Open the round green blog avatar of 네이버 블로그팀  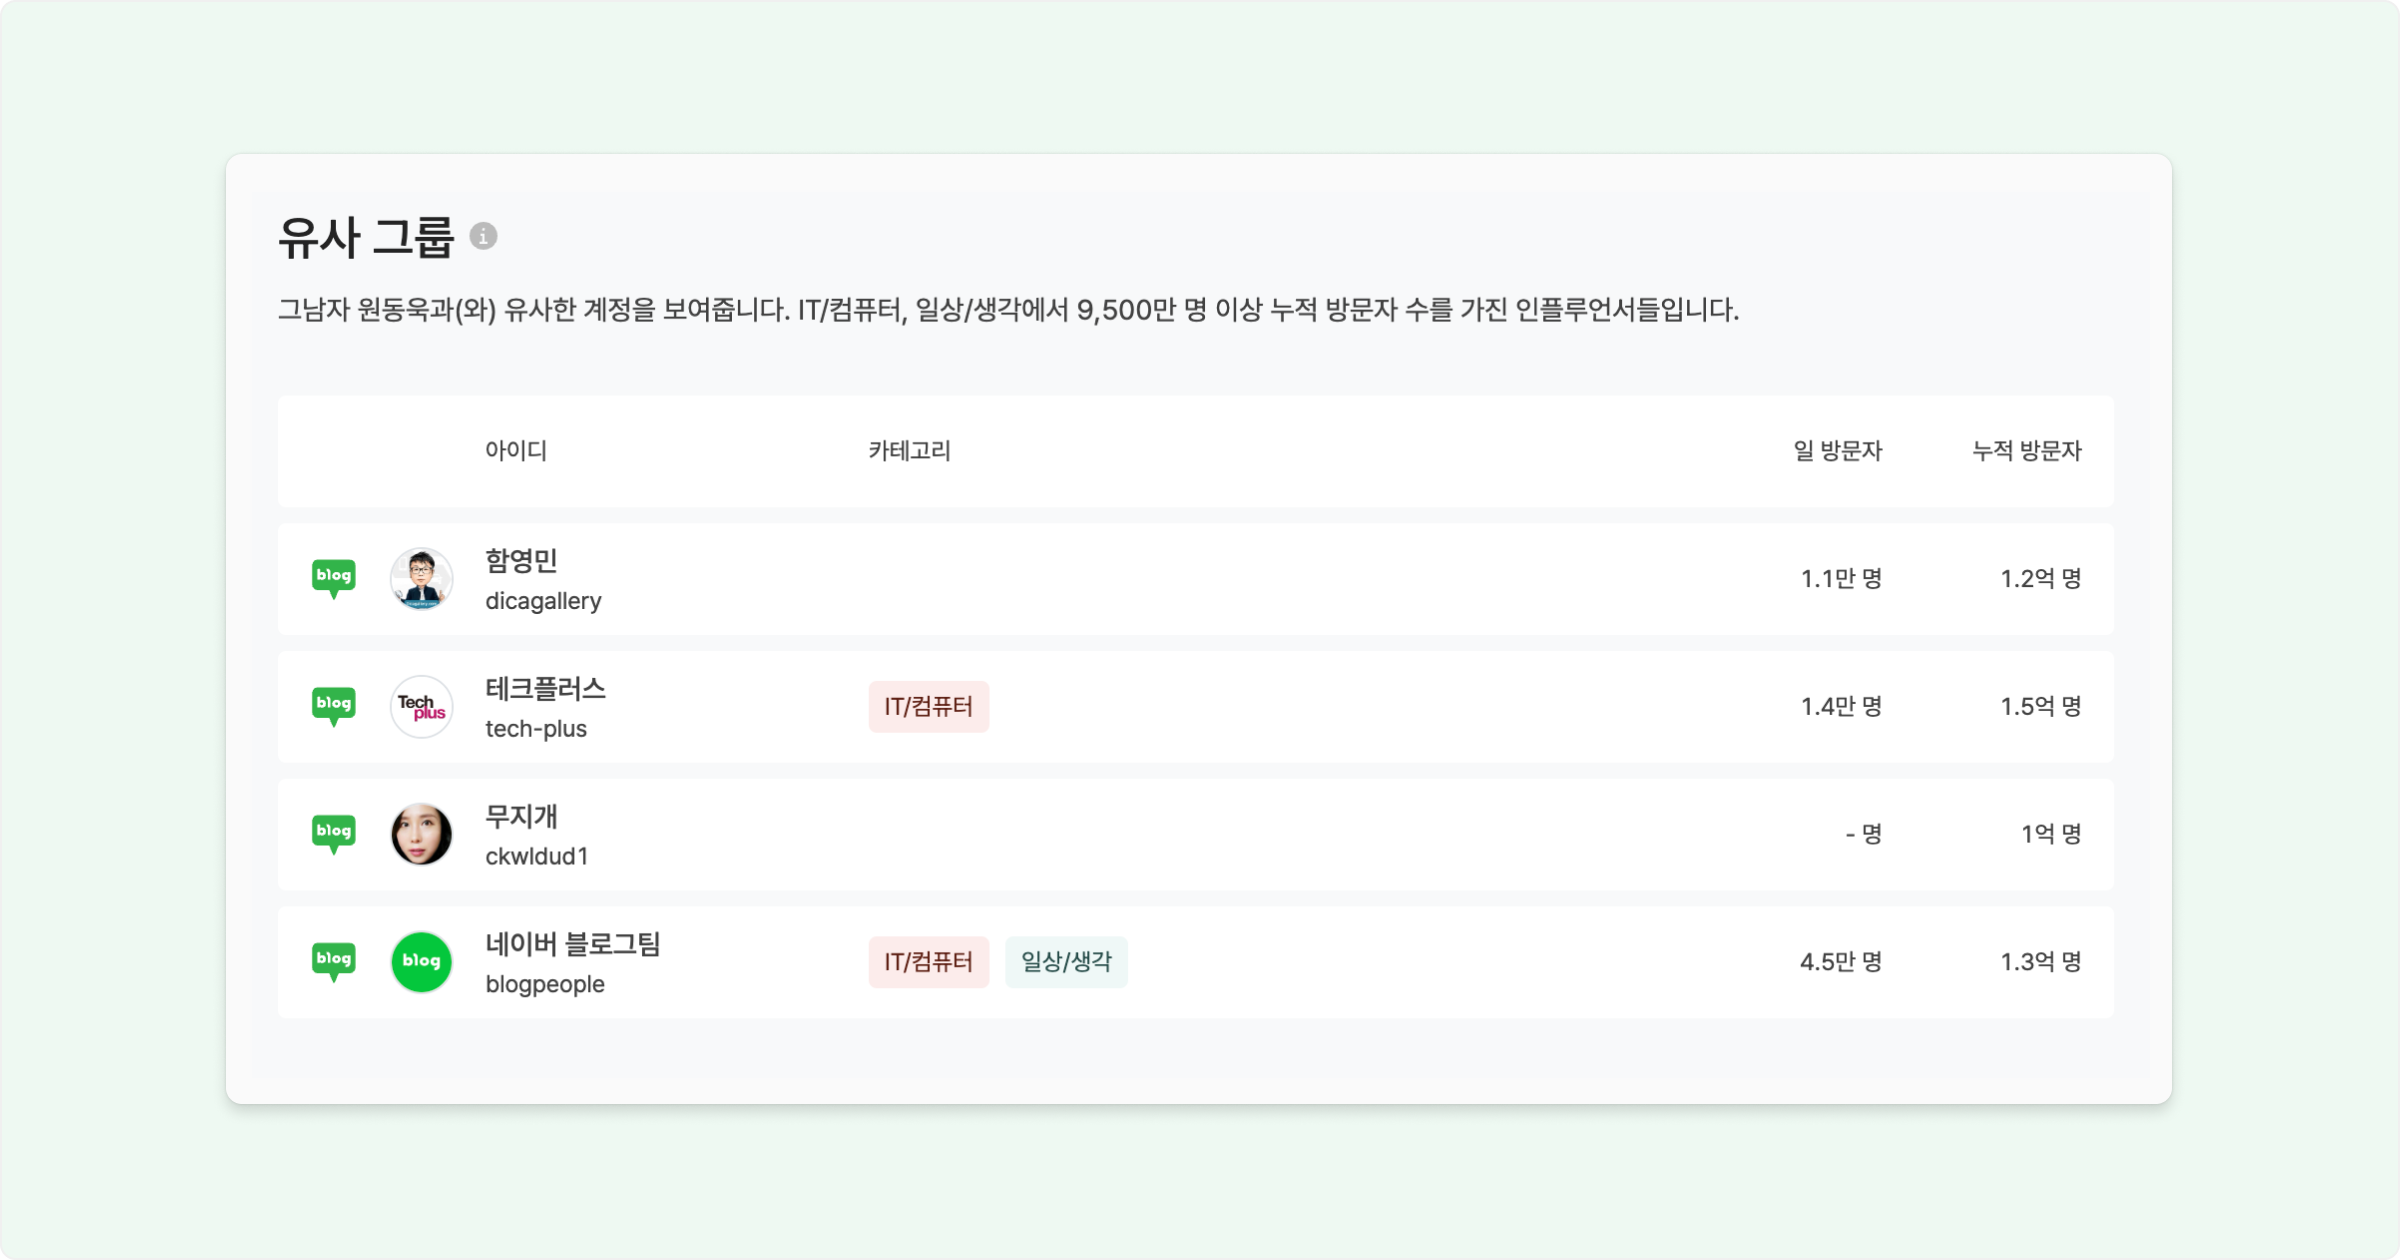tap(421, 961)
